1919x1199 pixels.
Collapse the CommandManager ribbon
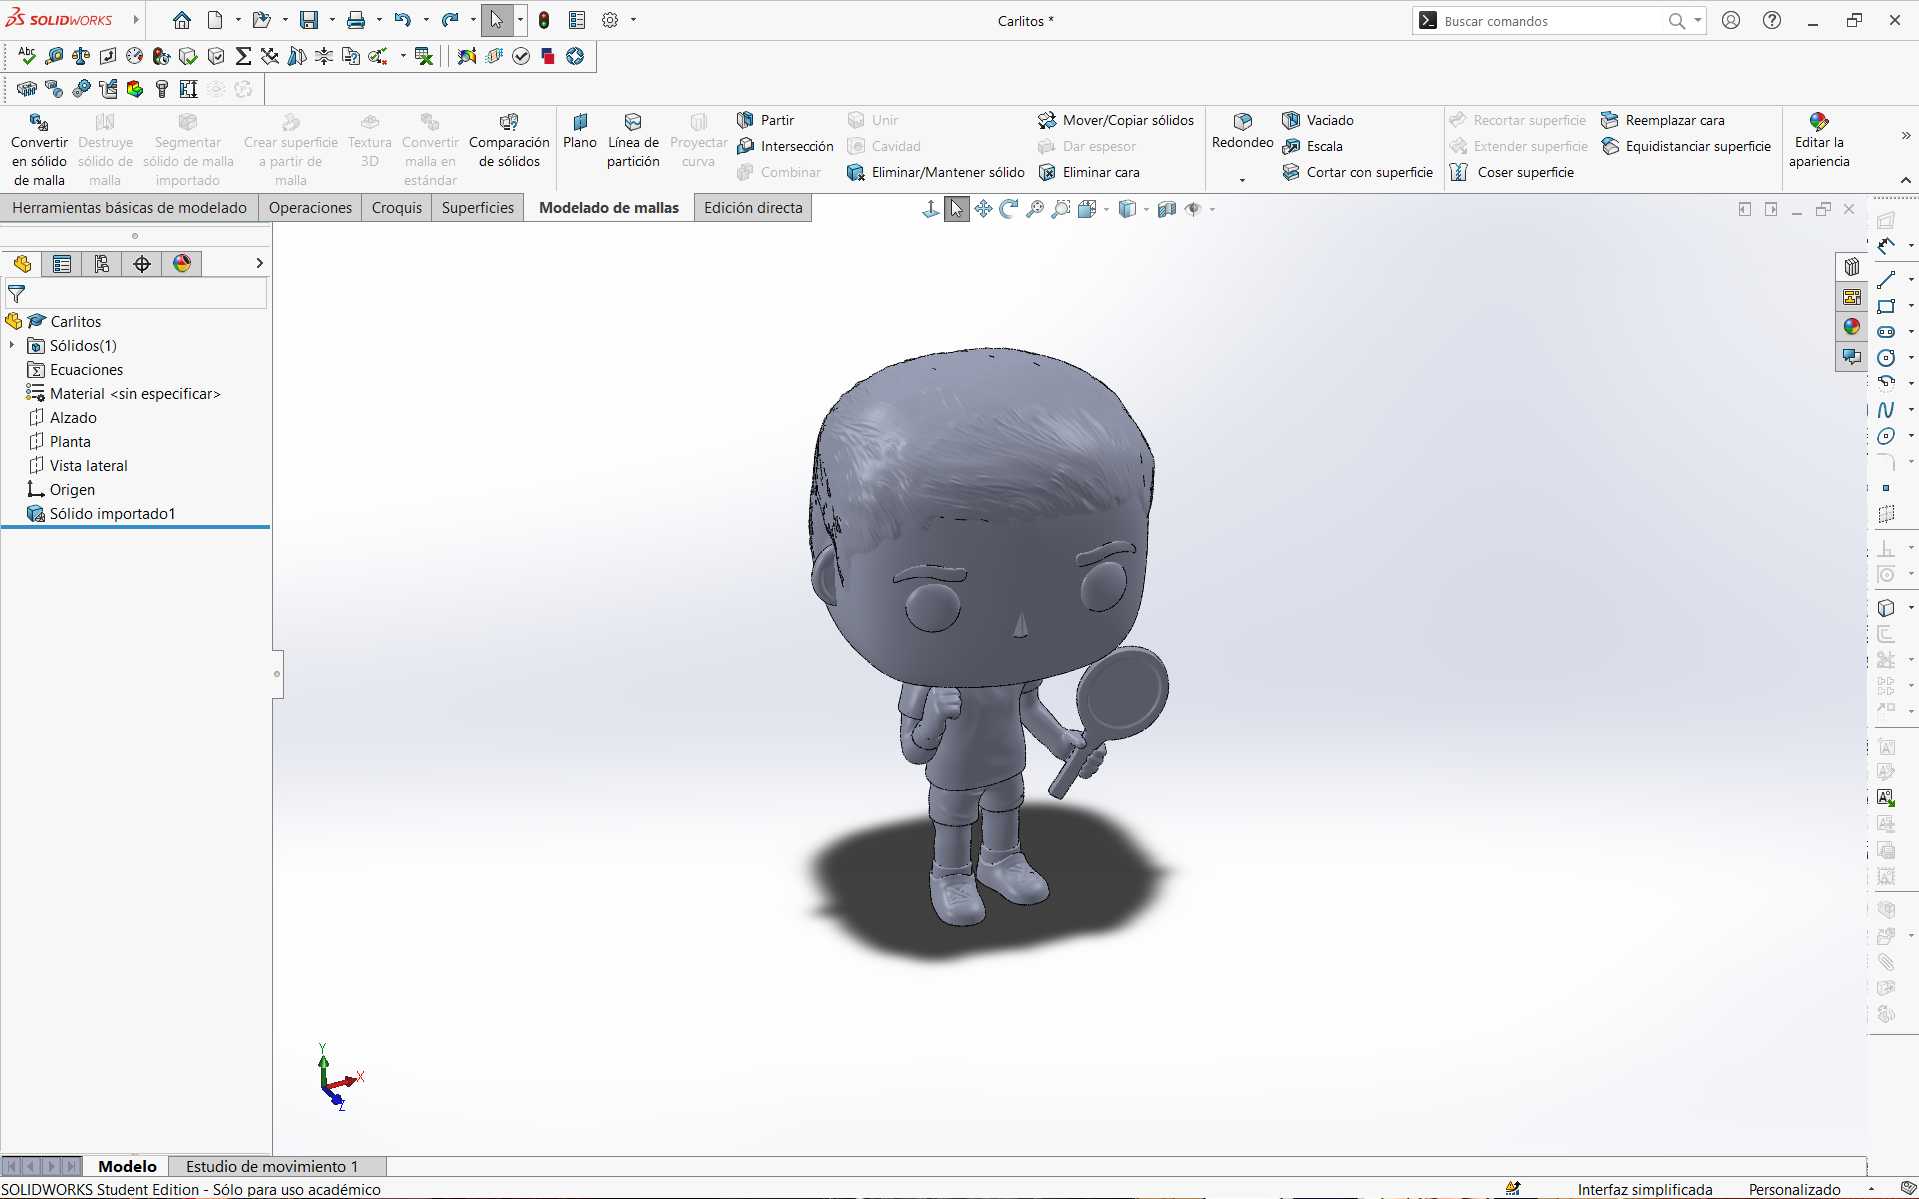tap(1905, 181)
